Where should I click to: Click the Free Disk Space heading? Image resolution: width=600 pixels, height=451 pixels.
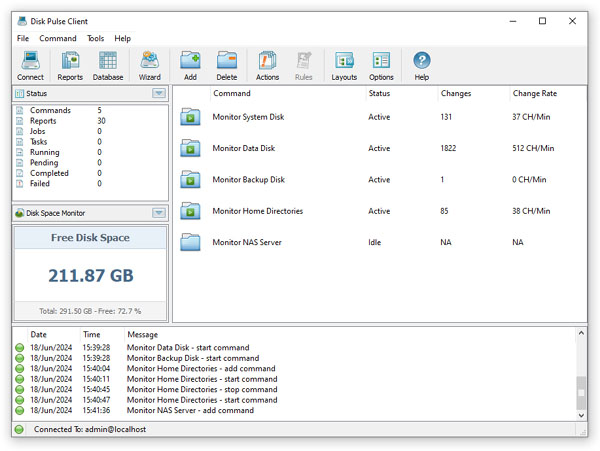(x=90, y=238)
